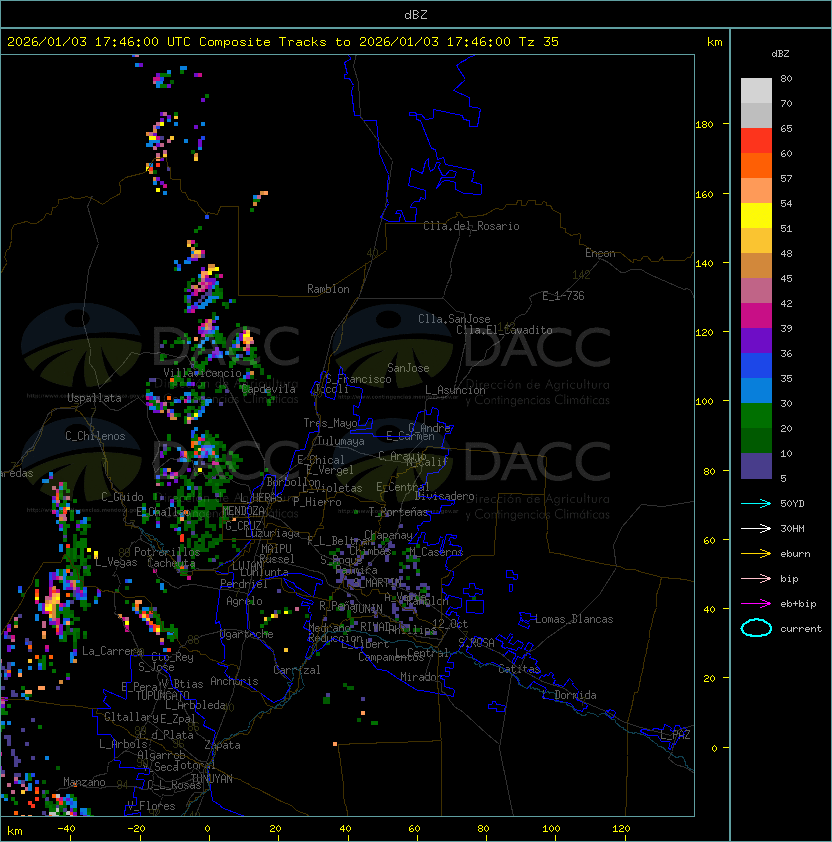This screenshot has height=842, width=832.
Task: Click the 'L_Dormida' map label
Action: pos(569,695)
